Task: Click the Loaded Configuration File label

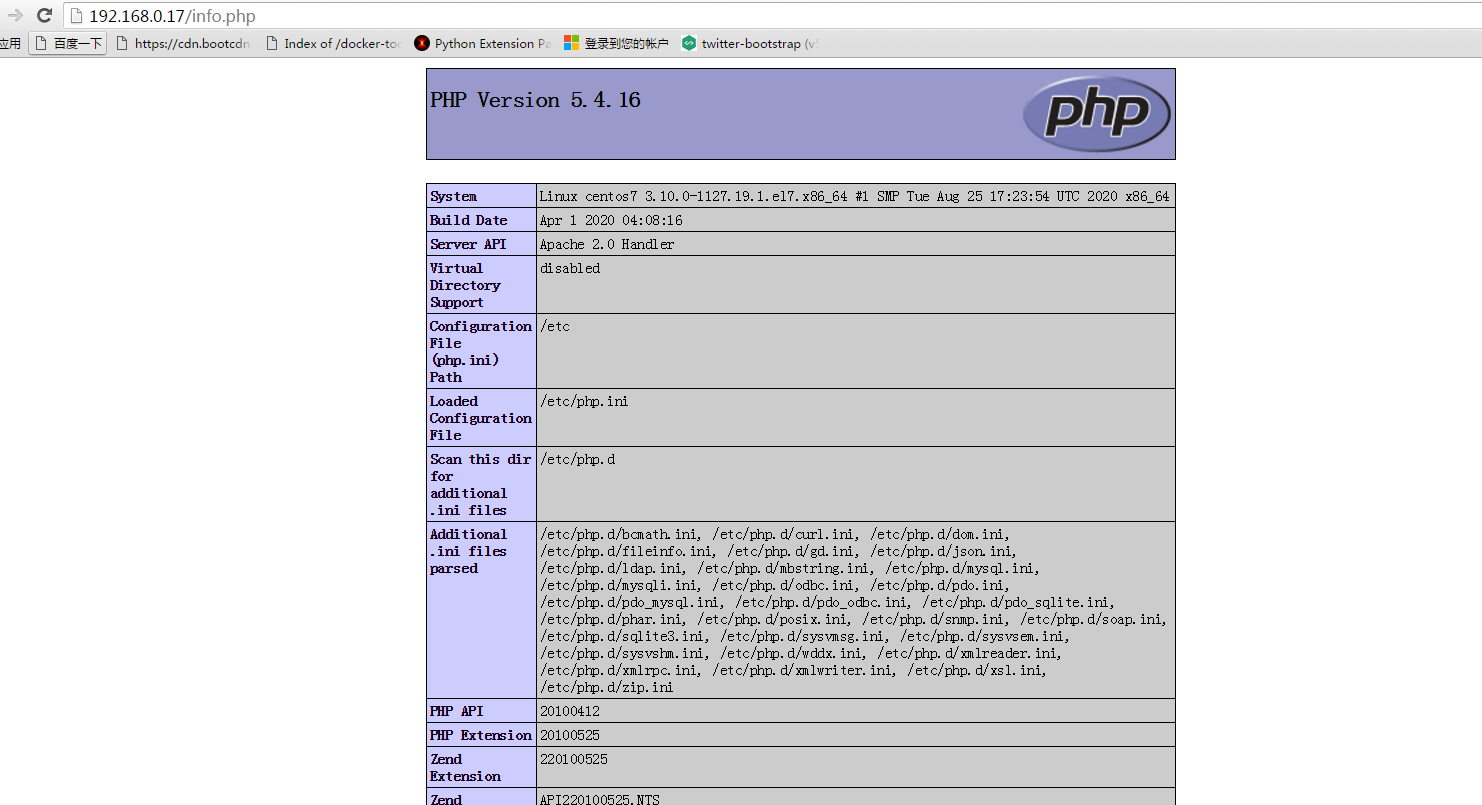Action: 481,418
